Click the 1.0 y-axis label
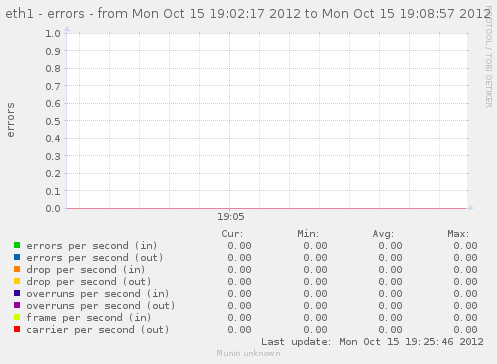This screenshot has width=497, height=364. tap(53, 33)
